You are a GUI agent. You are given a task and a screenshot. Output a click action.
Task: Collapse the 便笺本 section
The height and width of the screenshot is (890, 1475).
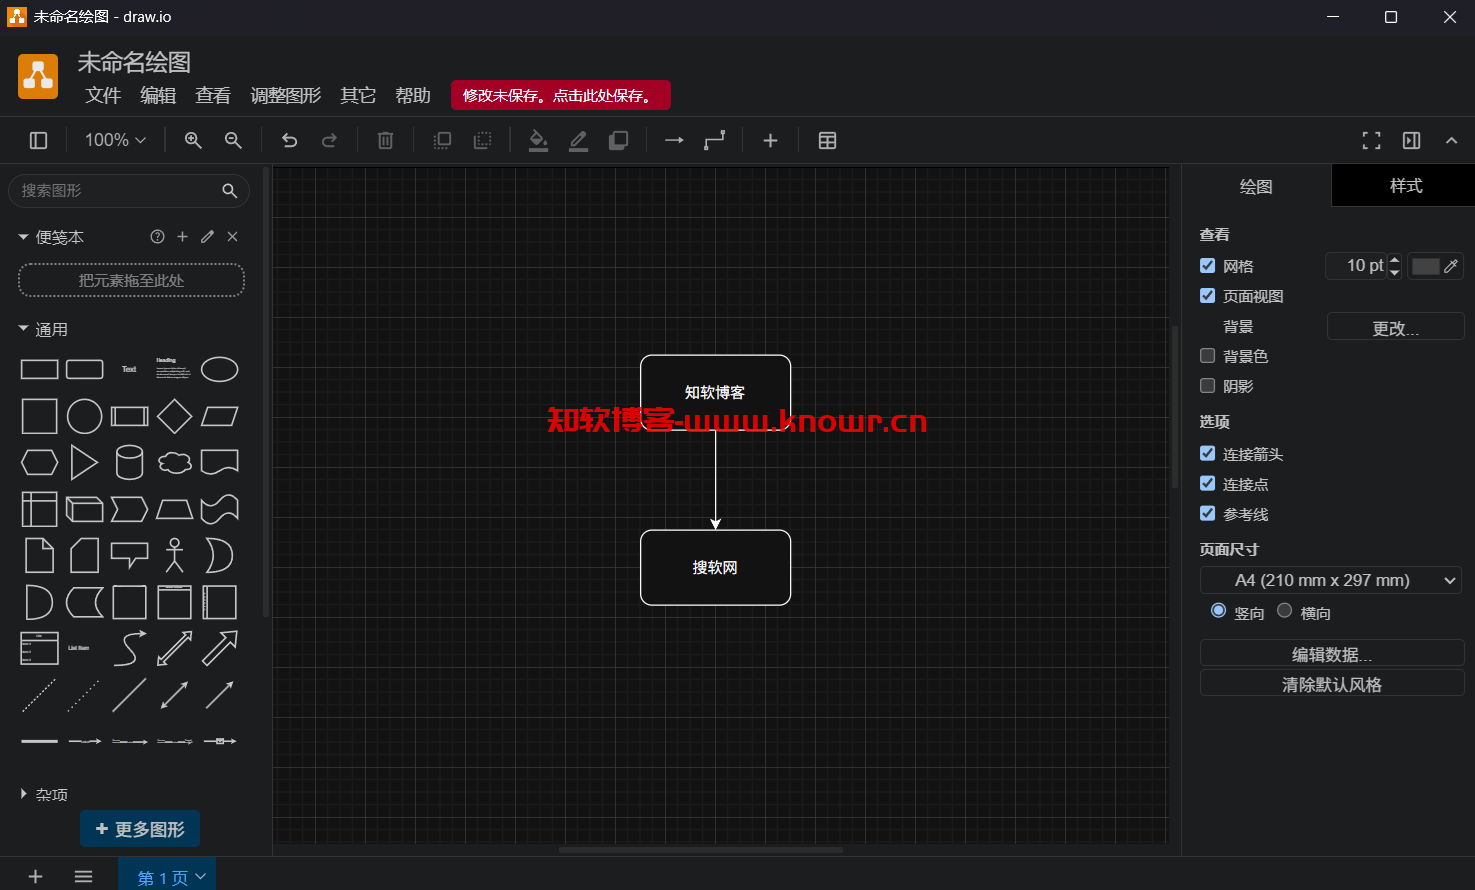tap(51, 237)
